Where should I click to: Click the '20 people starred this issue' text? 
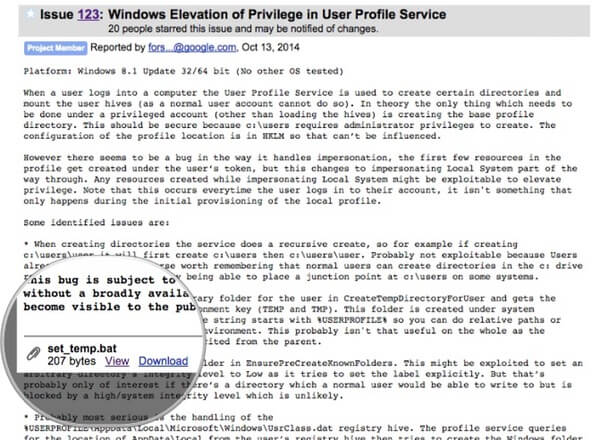pos(243,29)
